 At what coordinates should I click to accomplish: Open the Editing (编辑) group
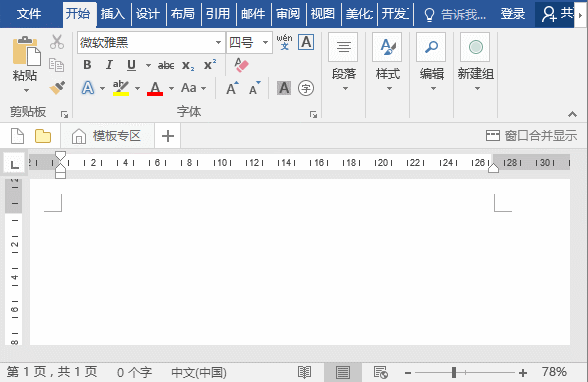(x=432, y=63)
